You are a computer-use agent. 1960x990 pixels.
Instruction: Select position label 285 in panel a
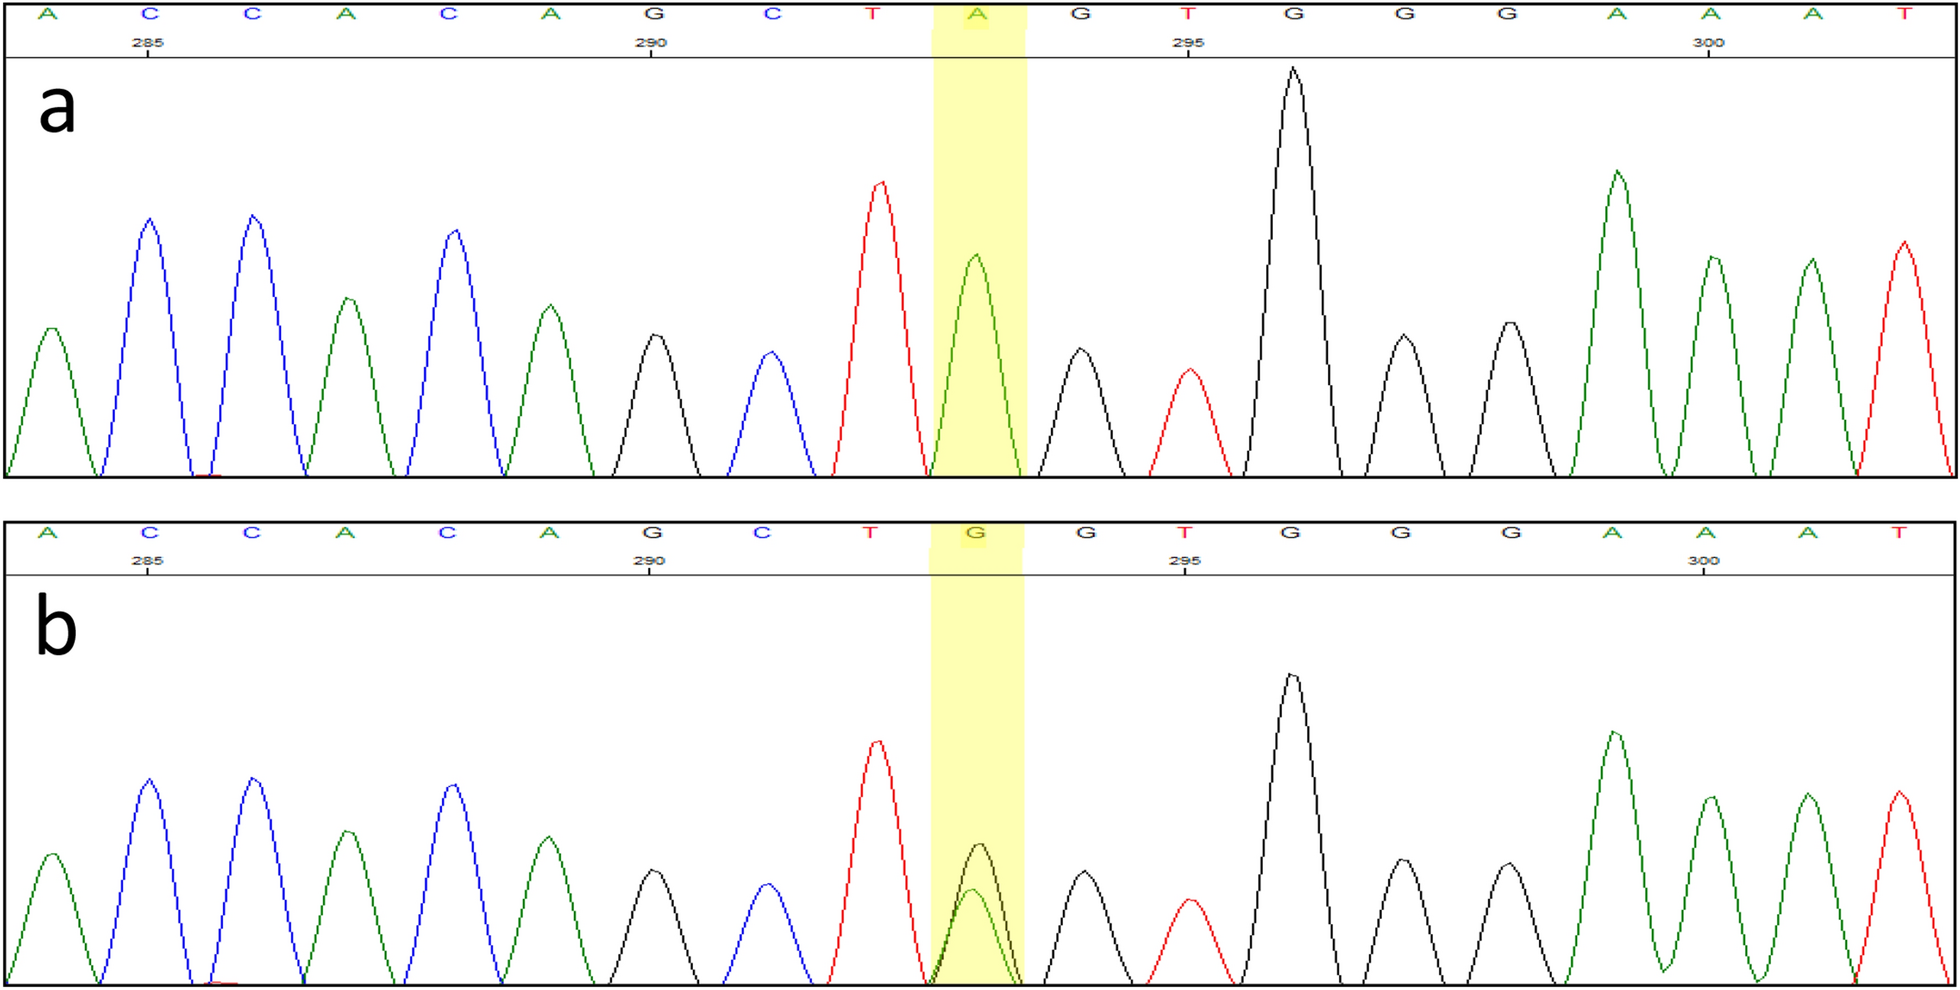point(147,43)
